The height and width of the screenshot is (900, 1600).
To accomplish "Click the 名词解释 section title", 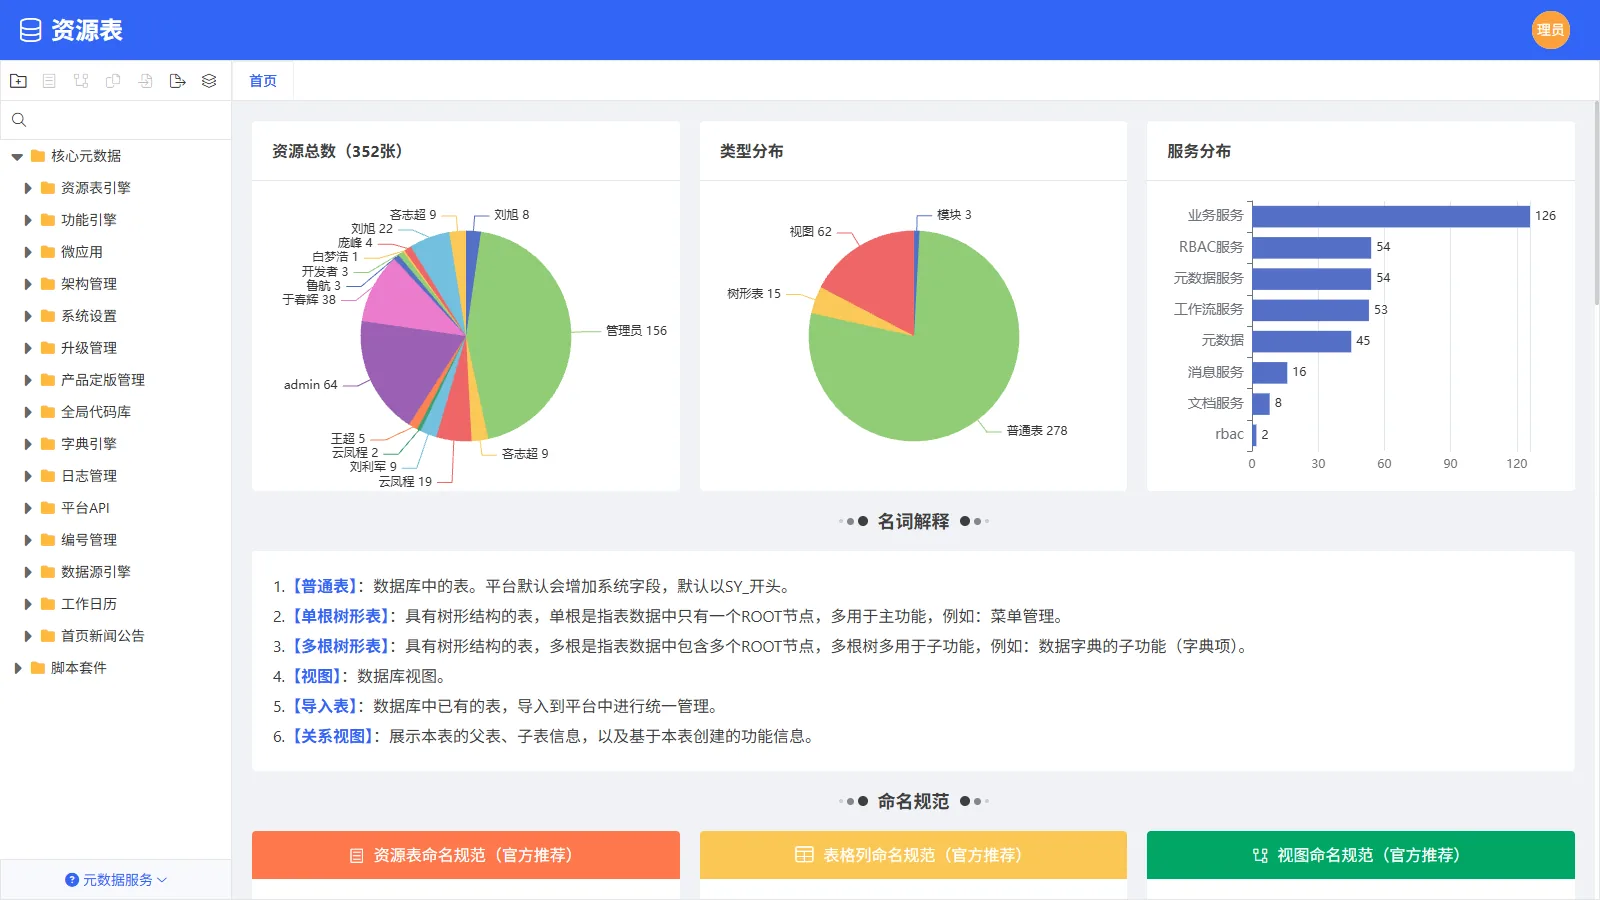I will click(x=913, y=521).
